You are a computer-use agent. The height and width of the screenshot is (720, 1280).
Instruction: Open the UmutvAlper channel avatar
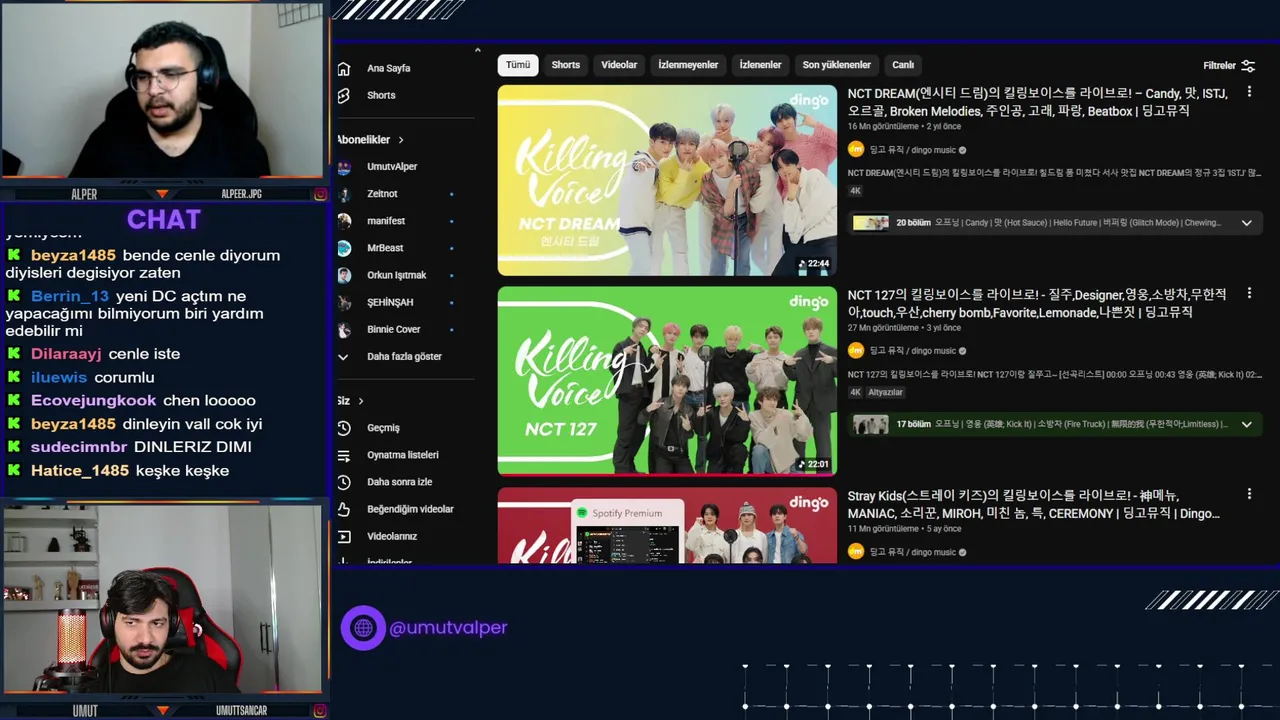[x=344, y=167]
